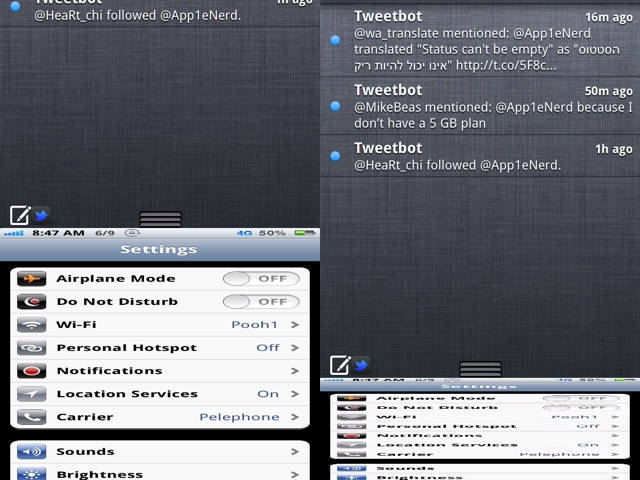Tap the http://t.co/5F8c... link in the @wa_translate notification

(506, 65)
